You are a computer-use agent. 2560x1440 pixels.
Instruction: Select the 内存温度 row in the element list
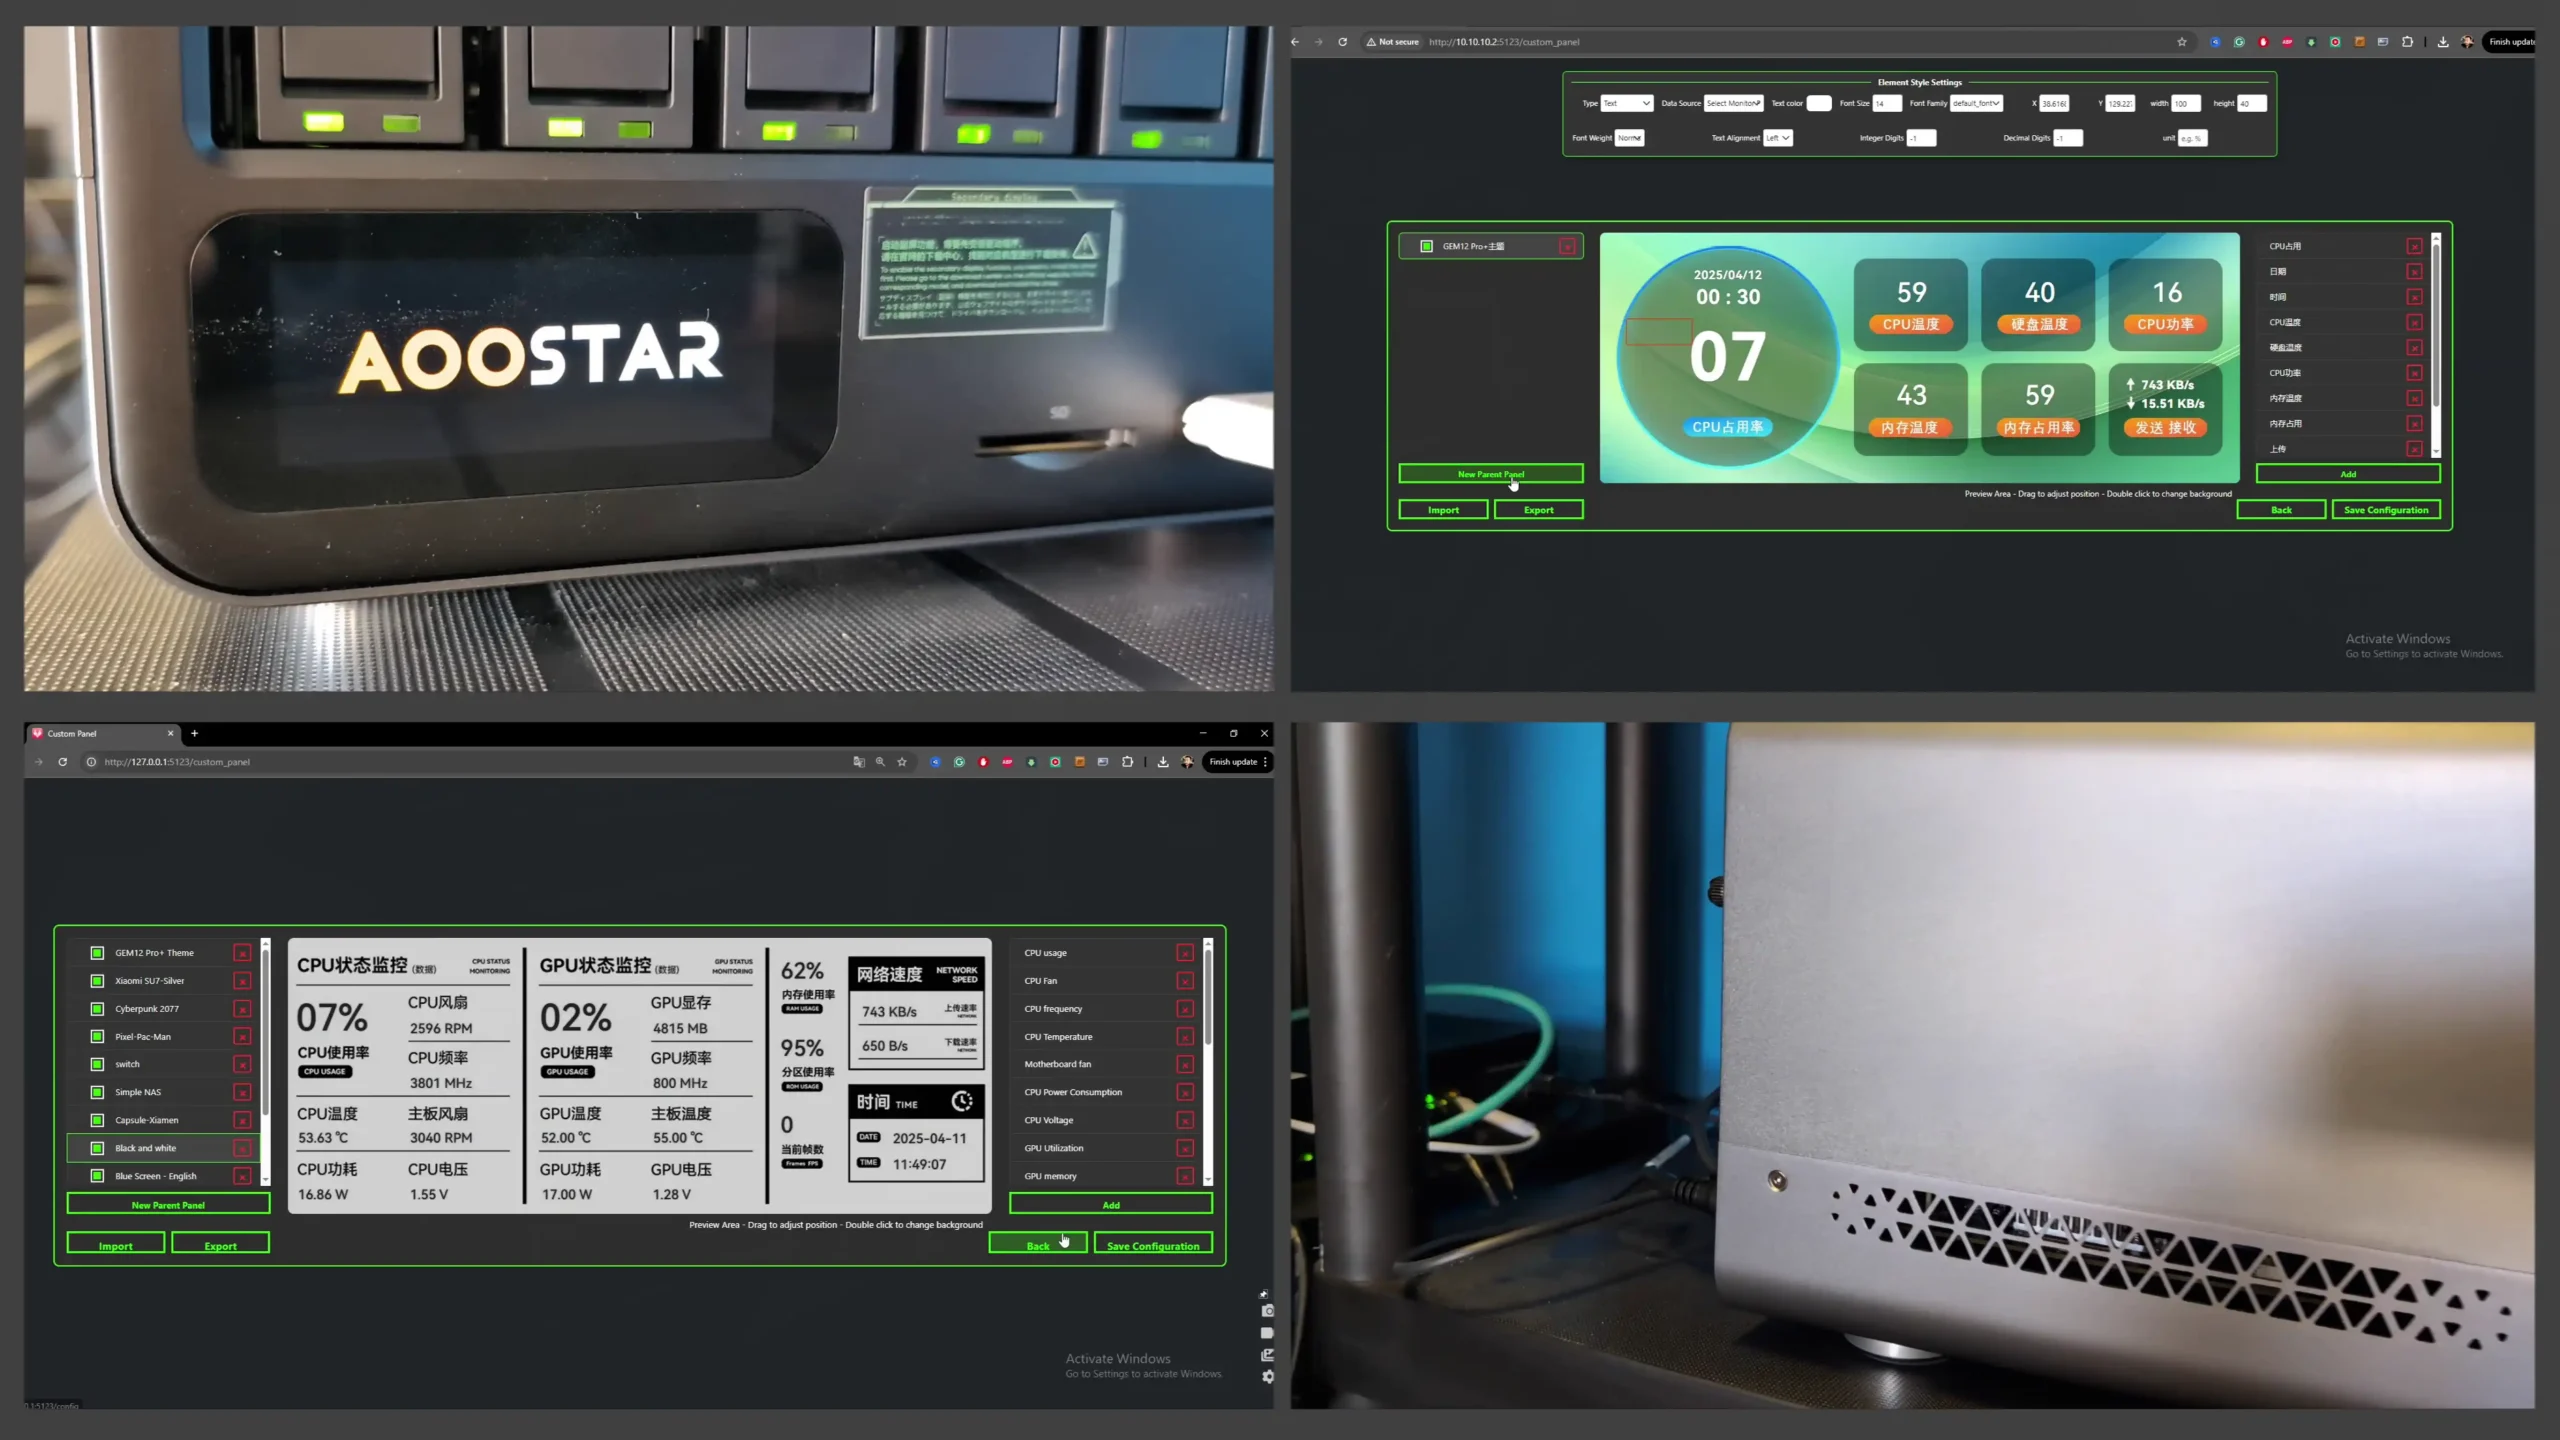(x=2345, y=398)
